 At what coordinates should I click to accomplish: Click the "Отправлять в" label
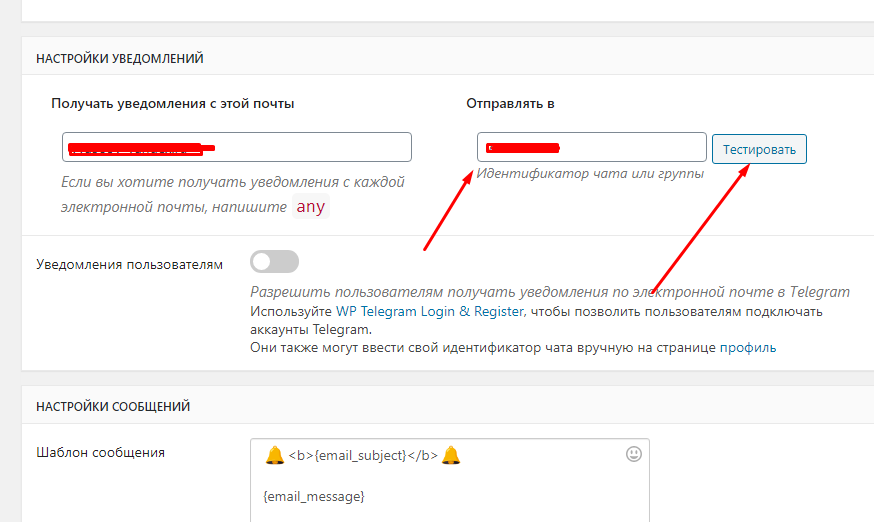click(x=510, y=103)
